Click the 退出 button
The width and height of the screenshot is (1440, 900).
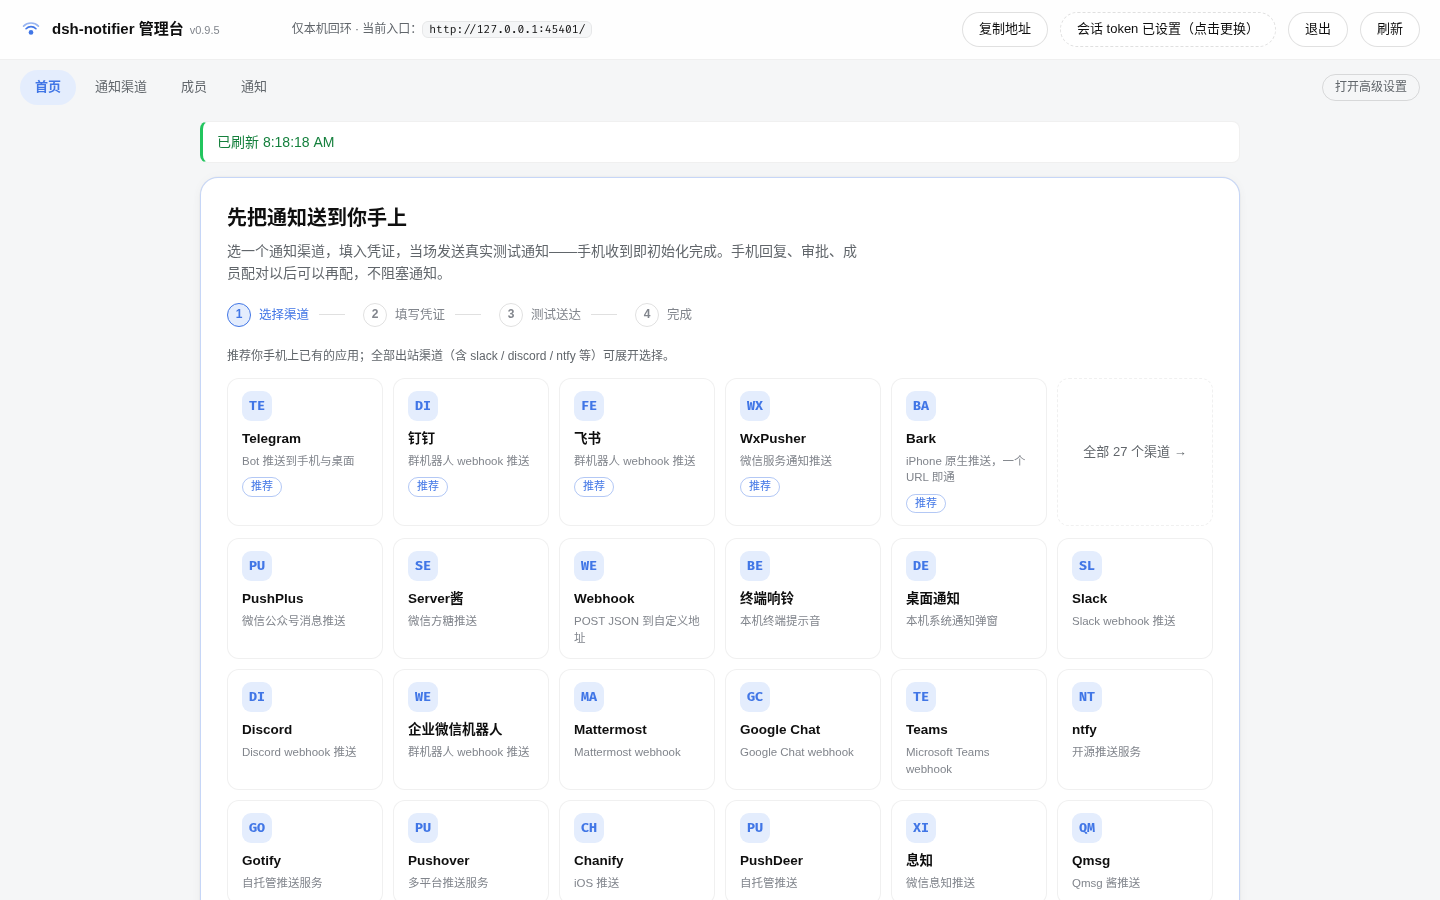point(1318,30)
